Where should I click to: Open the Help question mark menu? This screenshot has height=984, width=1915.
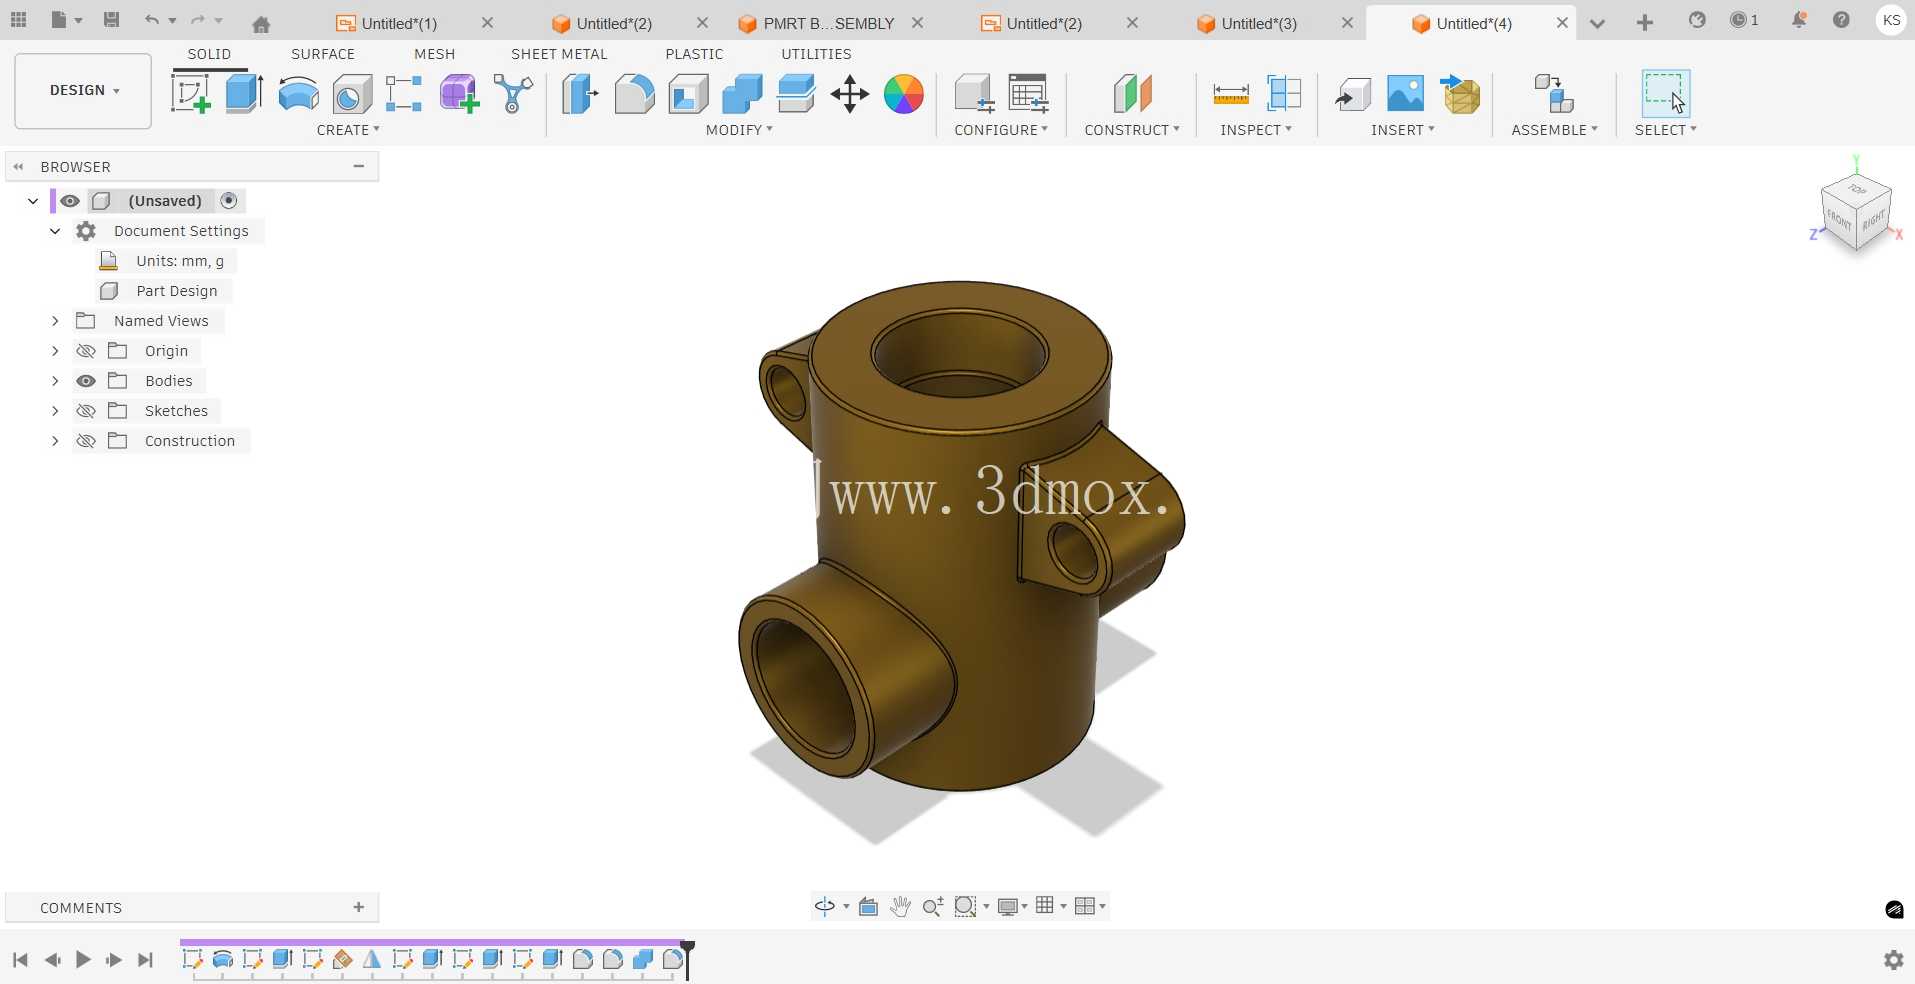click(x=1841, y=20)
